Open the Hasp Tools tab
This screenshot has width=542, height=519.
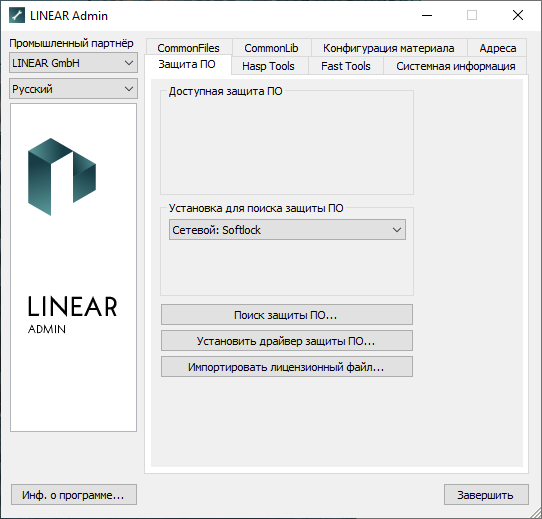pos(269,66)
